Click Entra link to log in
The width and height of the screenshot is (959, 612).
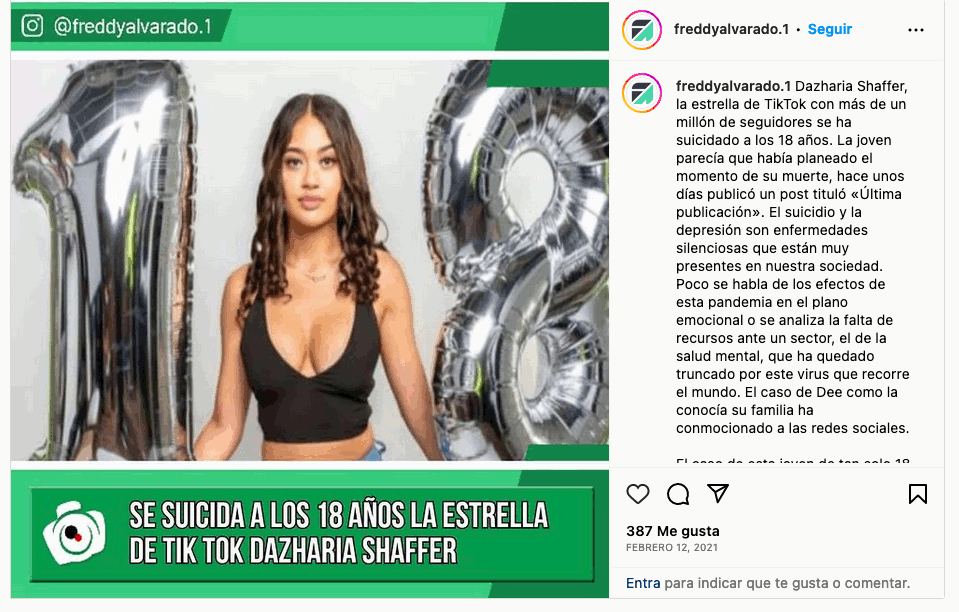(x=643, y=583)
